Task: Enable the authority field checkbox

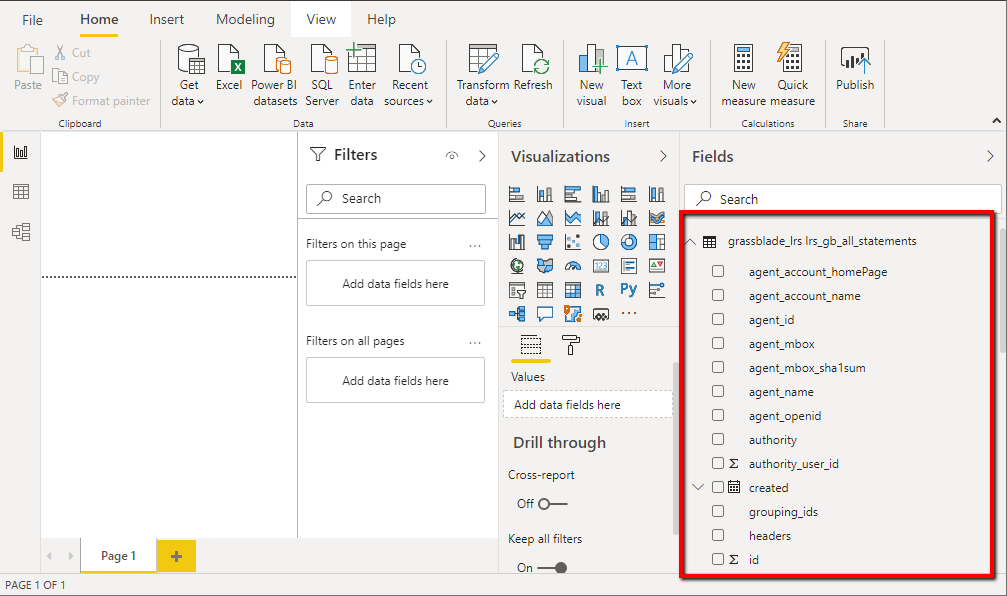Action: point(718,439)
